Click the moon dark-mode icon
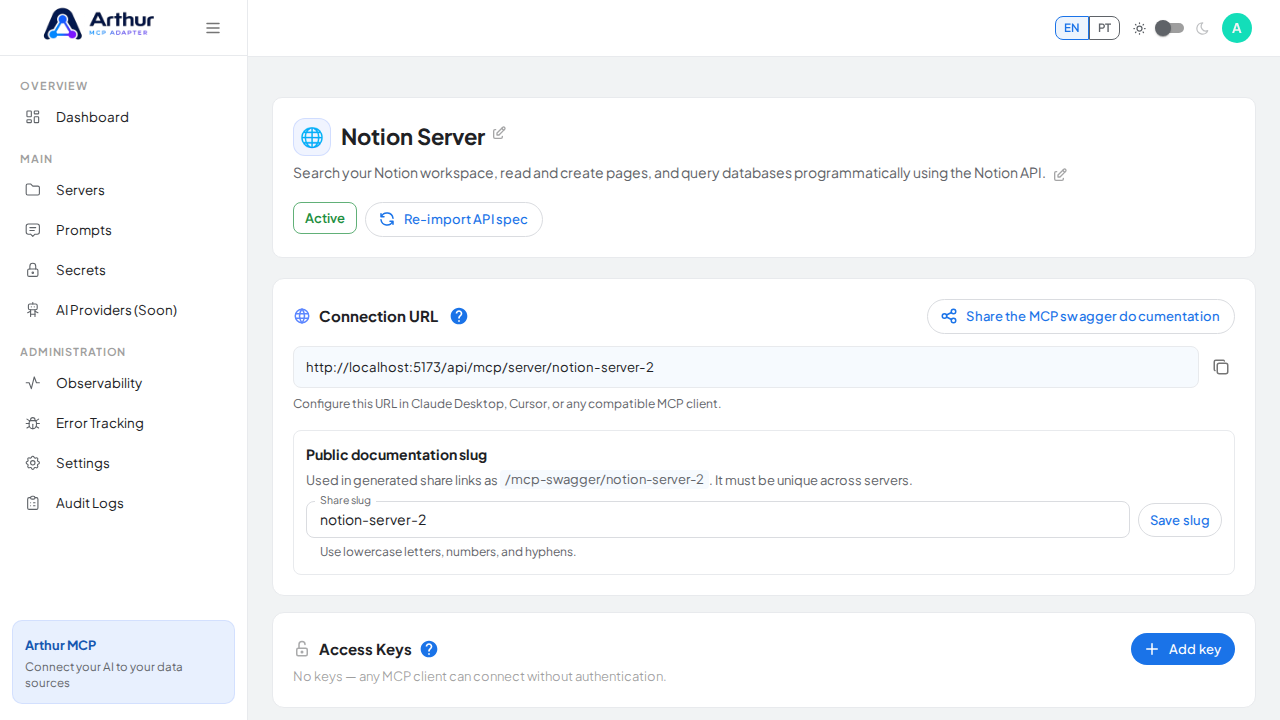1280x720 pixels. coord(1202,28)
